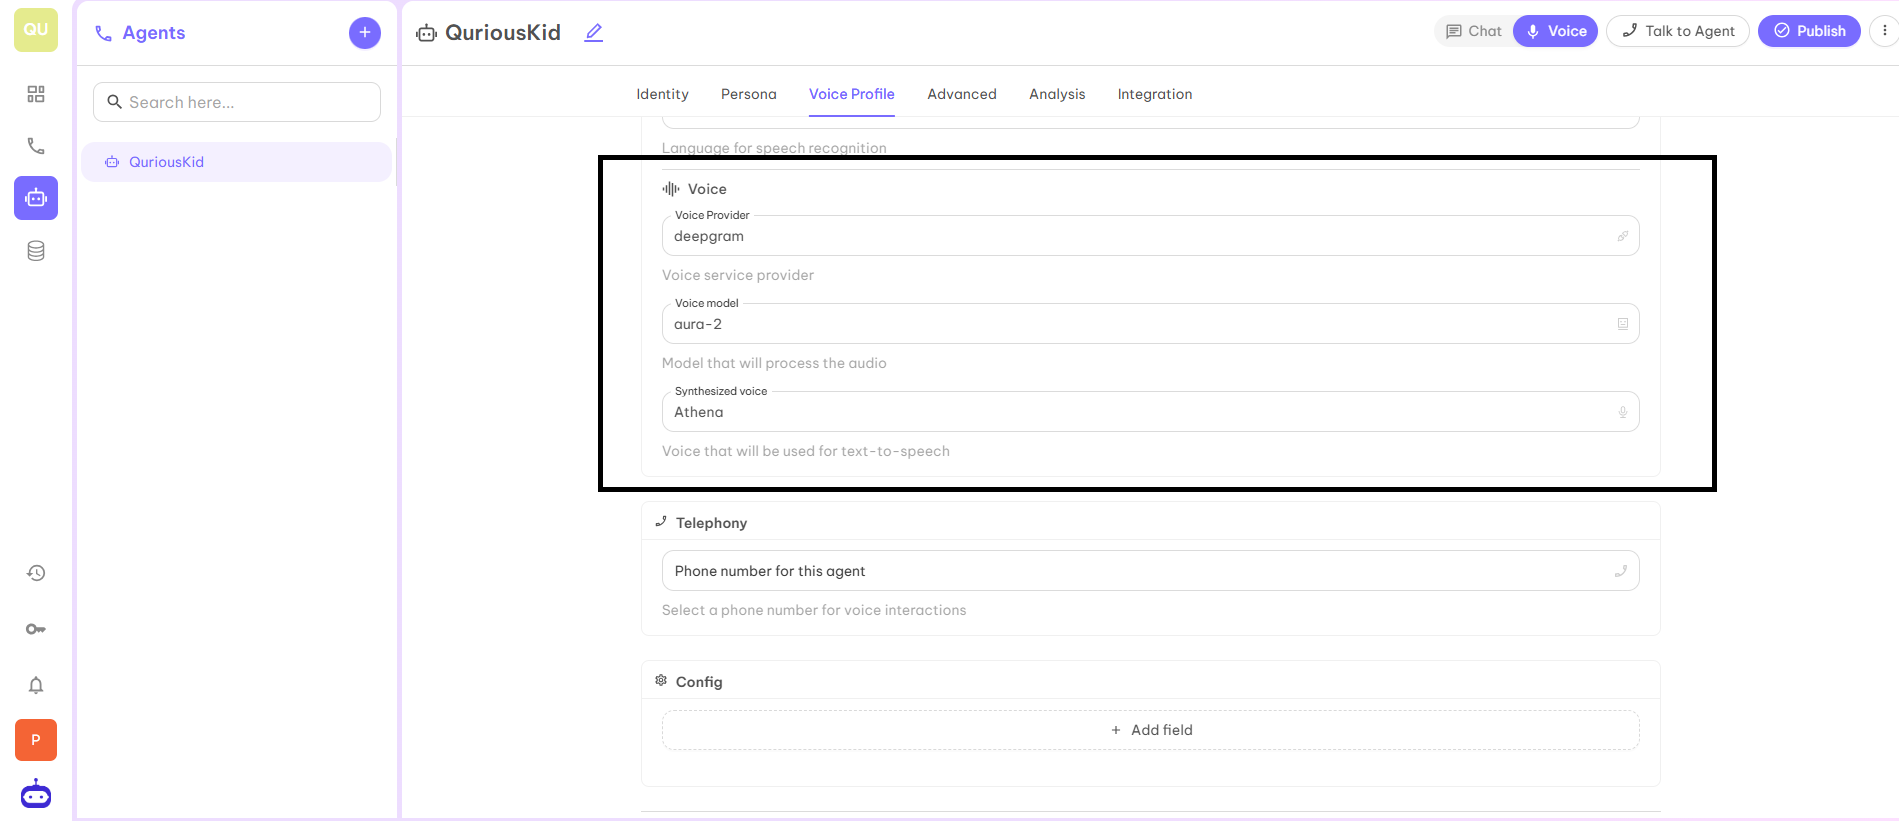Viewport: 1899px width, 821px height.
Task: Click the Agents header title
Action: (154, 33)
